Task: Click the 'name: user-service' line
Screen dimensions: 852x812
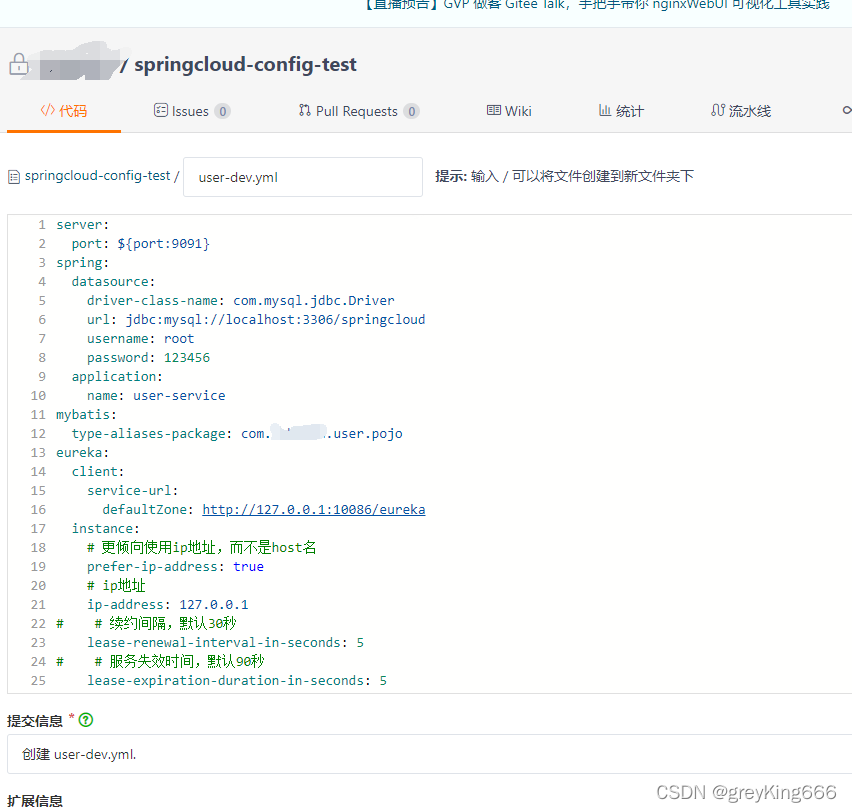Action: [x=156, y=396]
